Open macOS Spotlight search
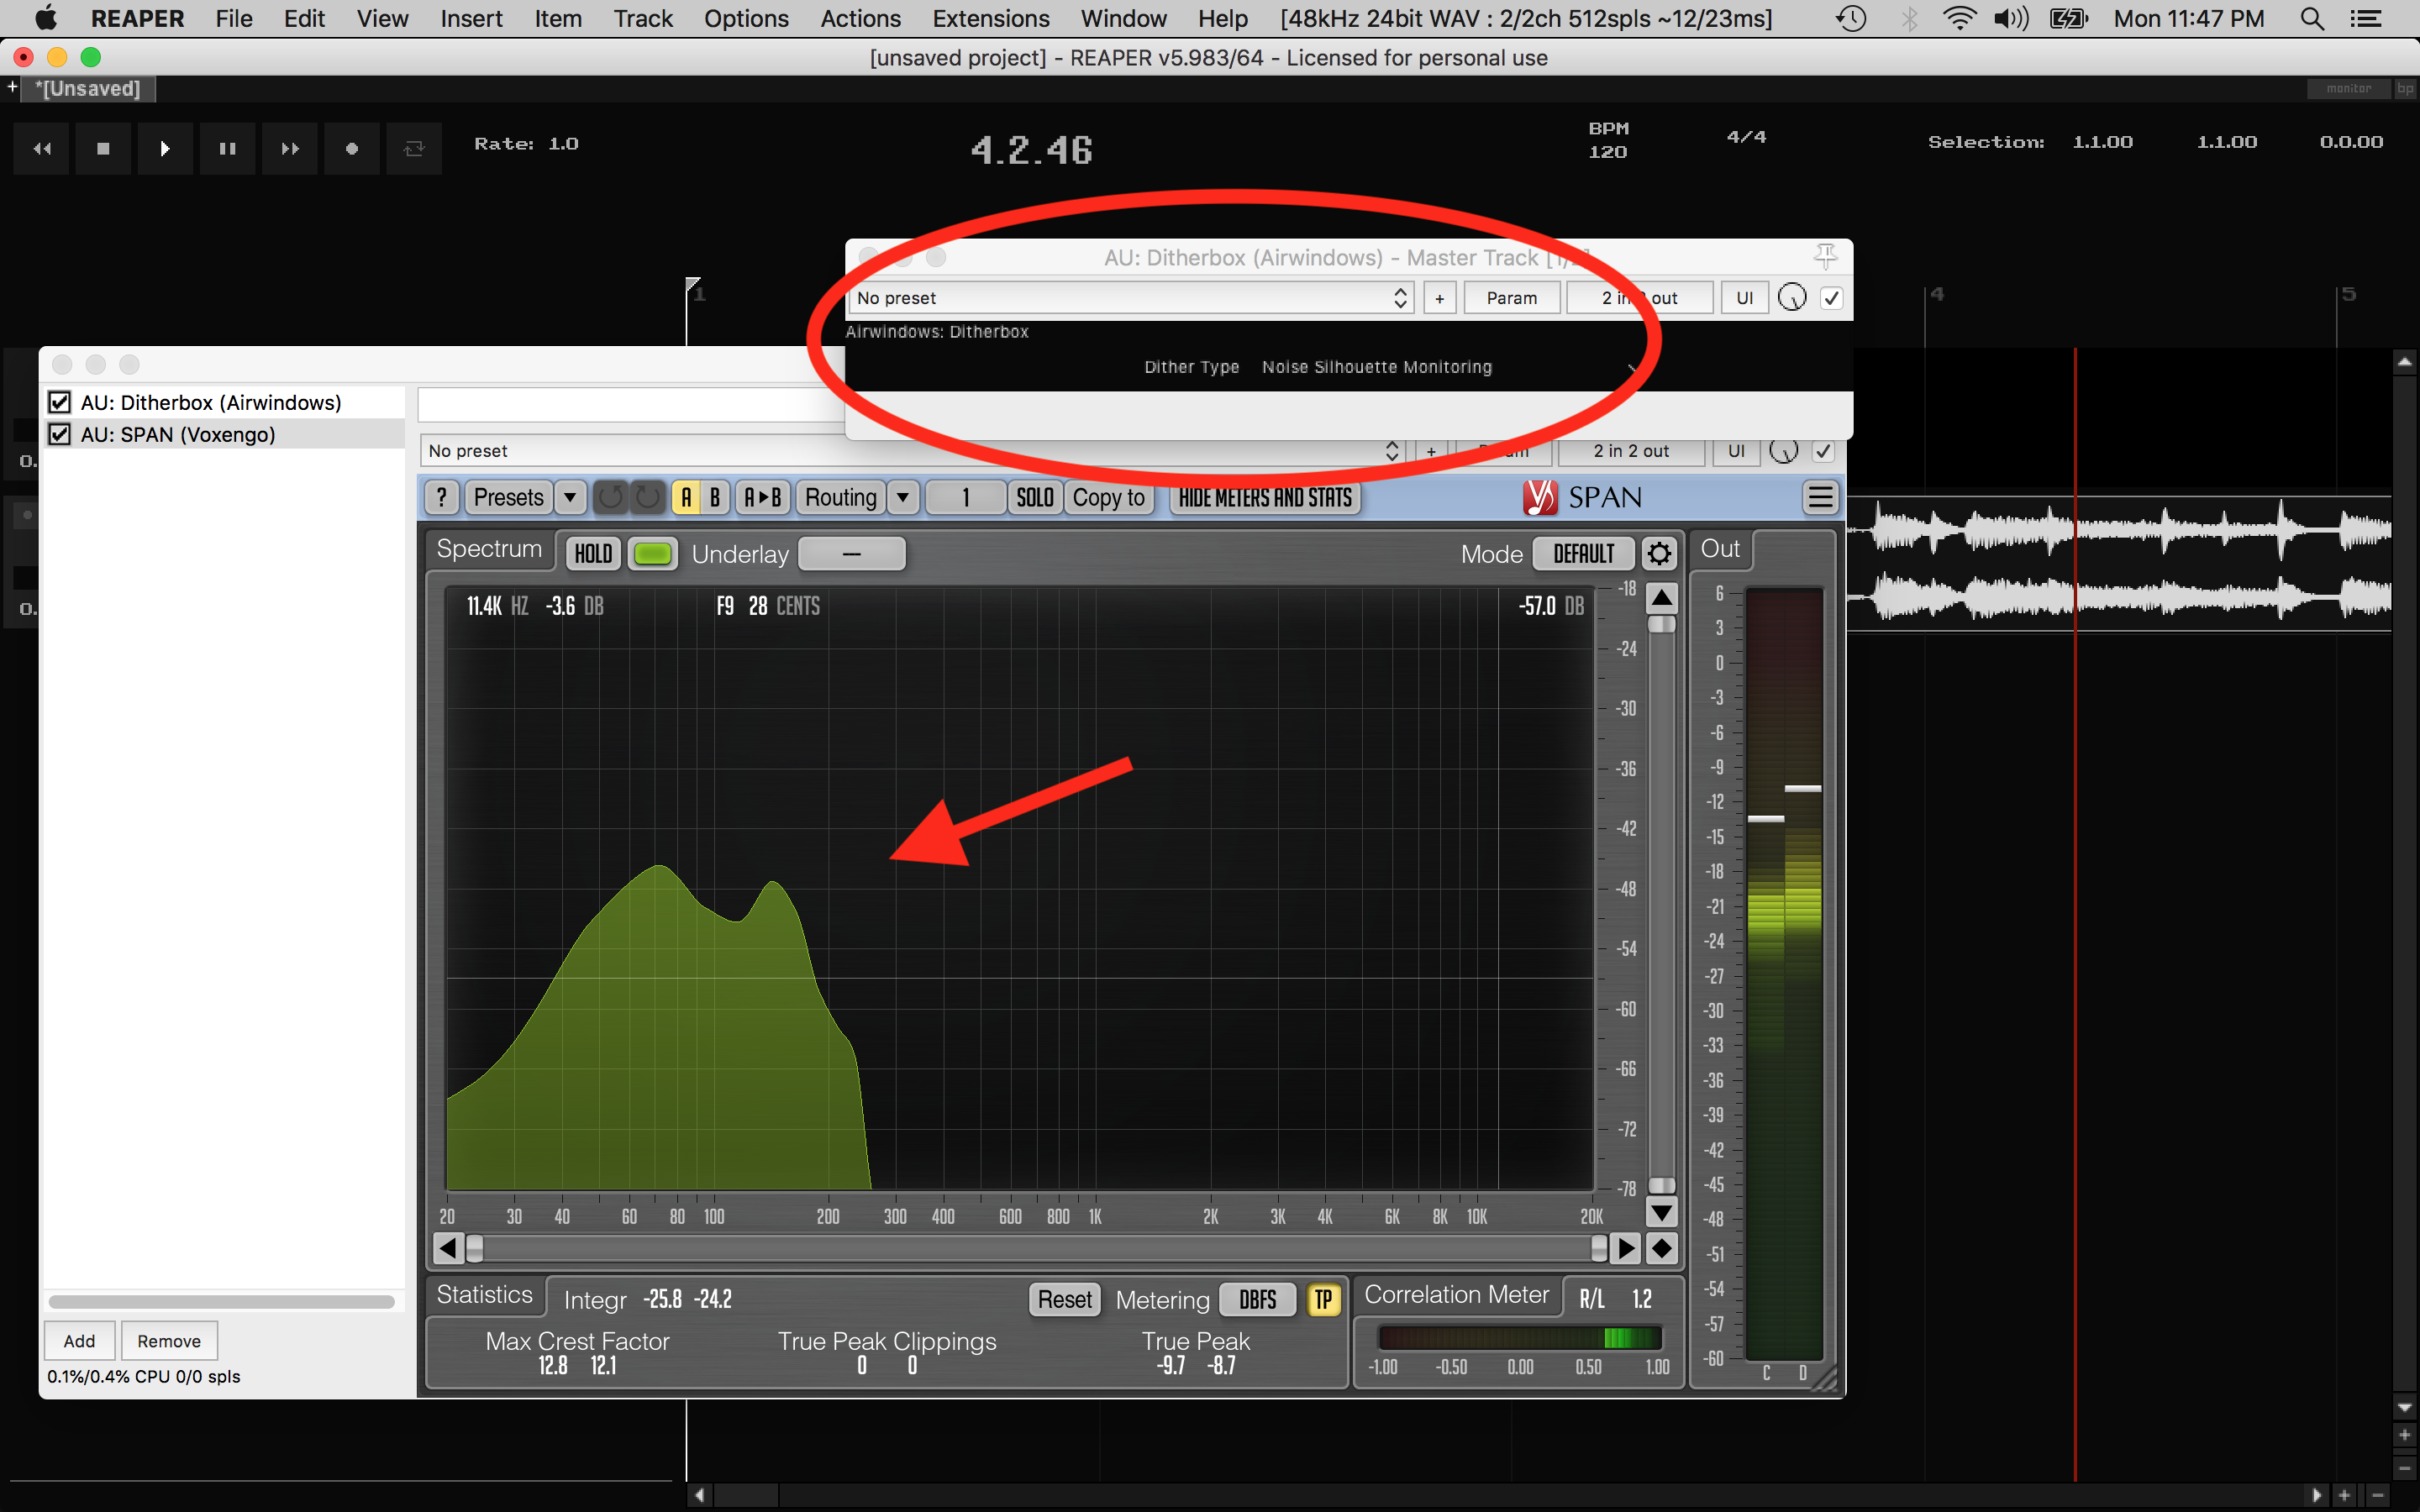 point(2312,19)
